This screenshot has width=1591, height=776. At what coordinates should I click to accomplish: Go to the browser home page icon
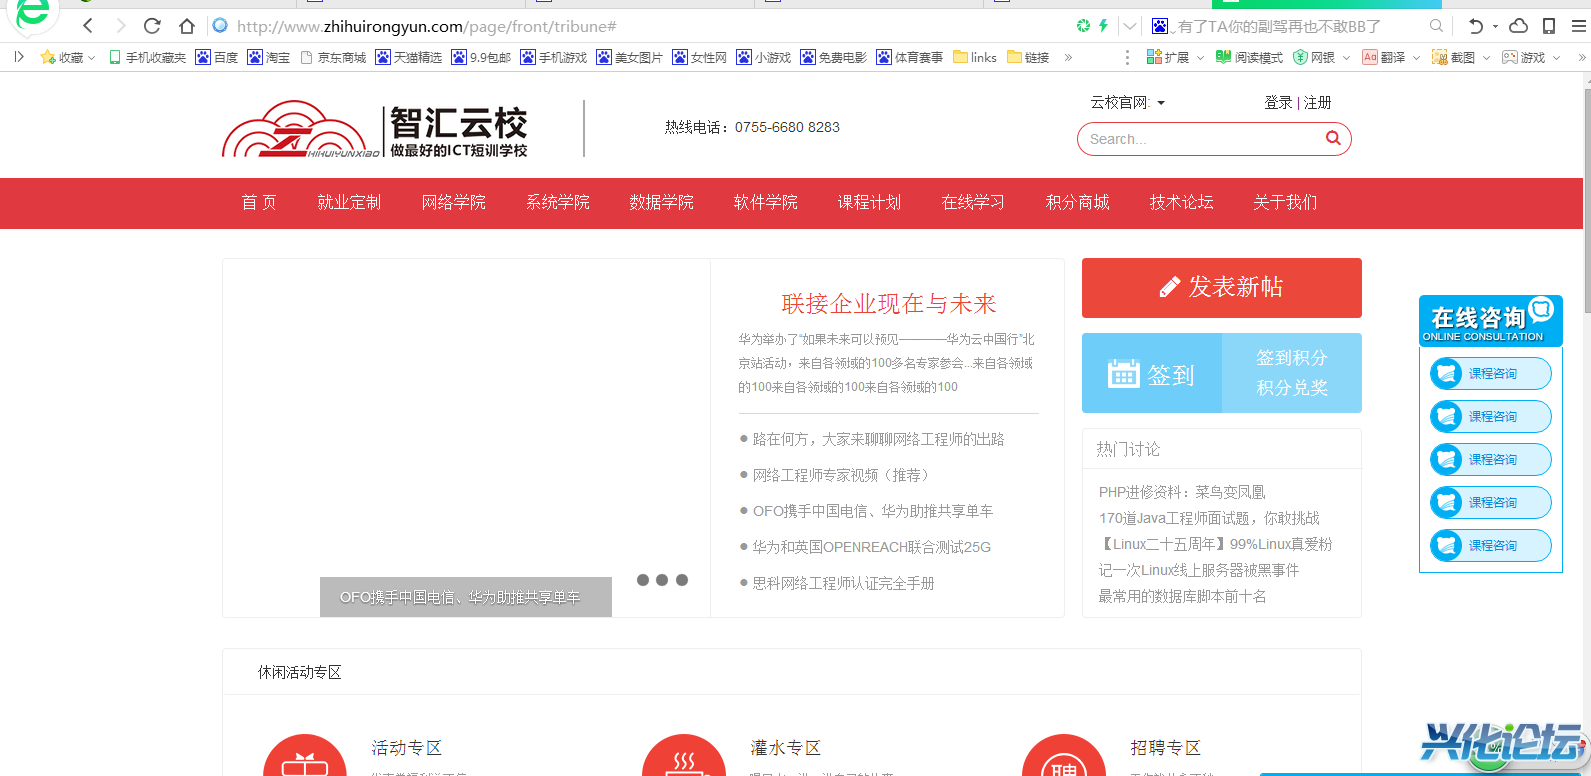[x=187, y=26]
